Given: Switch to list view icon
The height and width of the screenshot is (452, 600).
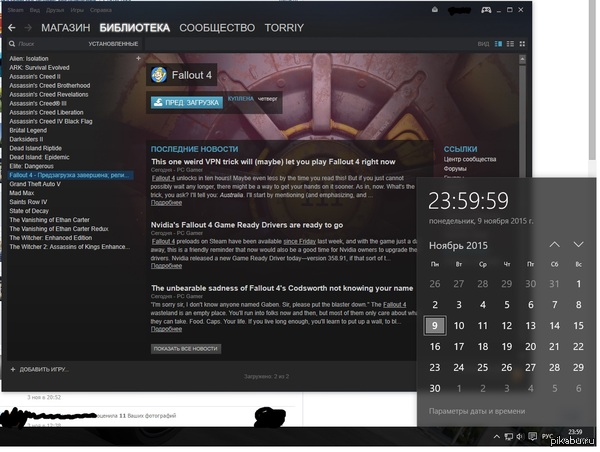Looking at the screenshot, I should point(510,44).
